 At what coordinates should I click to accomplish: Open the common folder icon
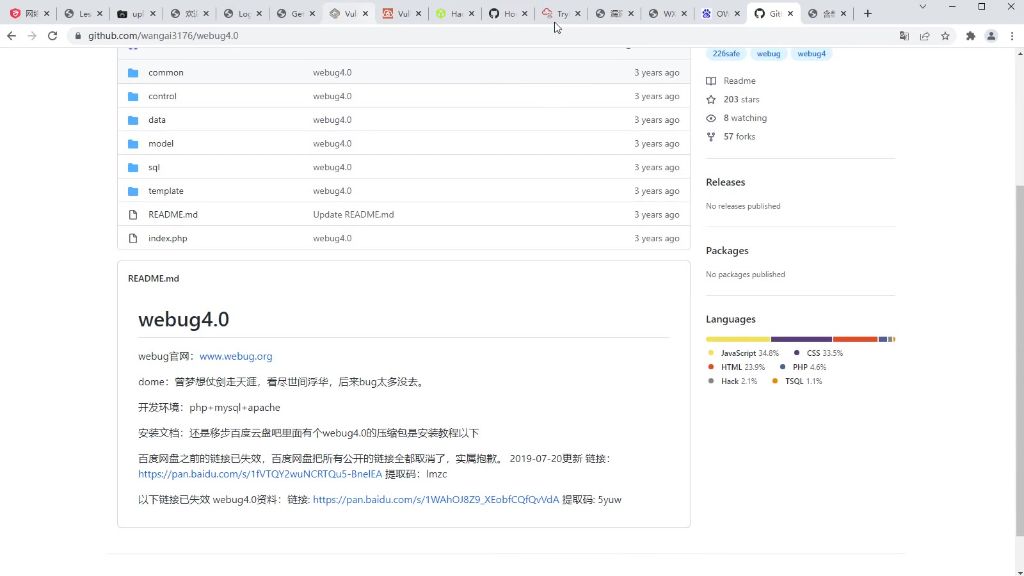133,72
